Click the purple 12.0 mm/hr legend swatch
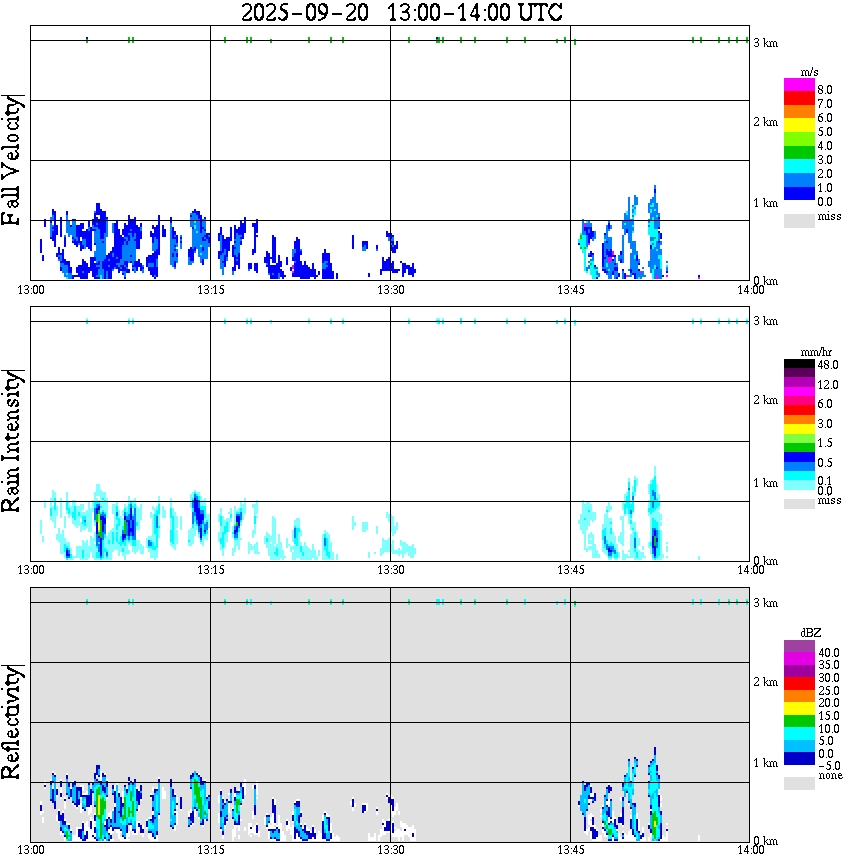Screen dimensions: 850x868 [799, 382]
